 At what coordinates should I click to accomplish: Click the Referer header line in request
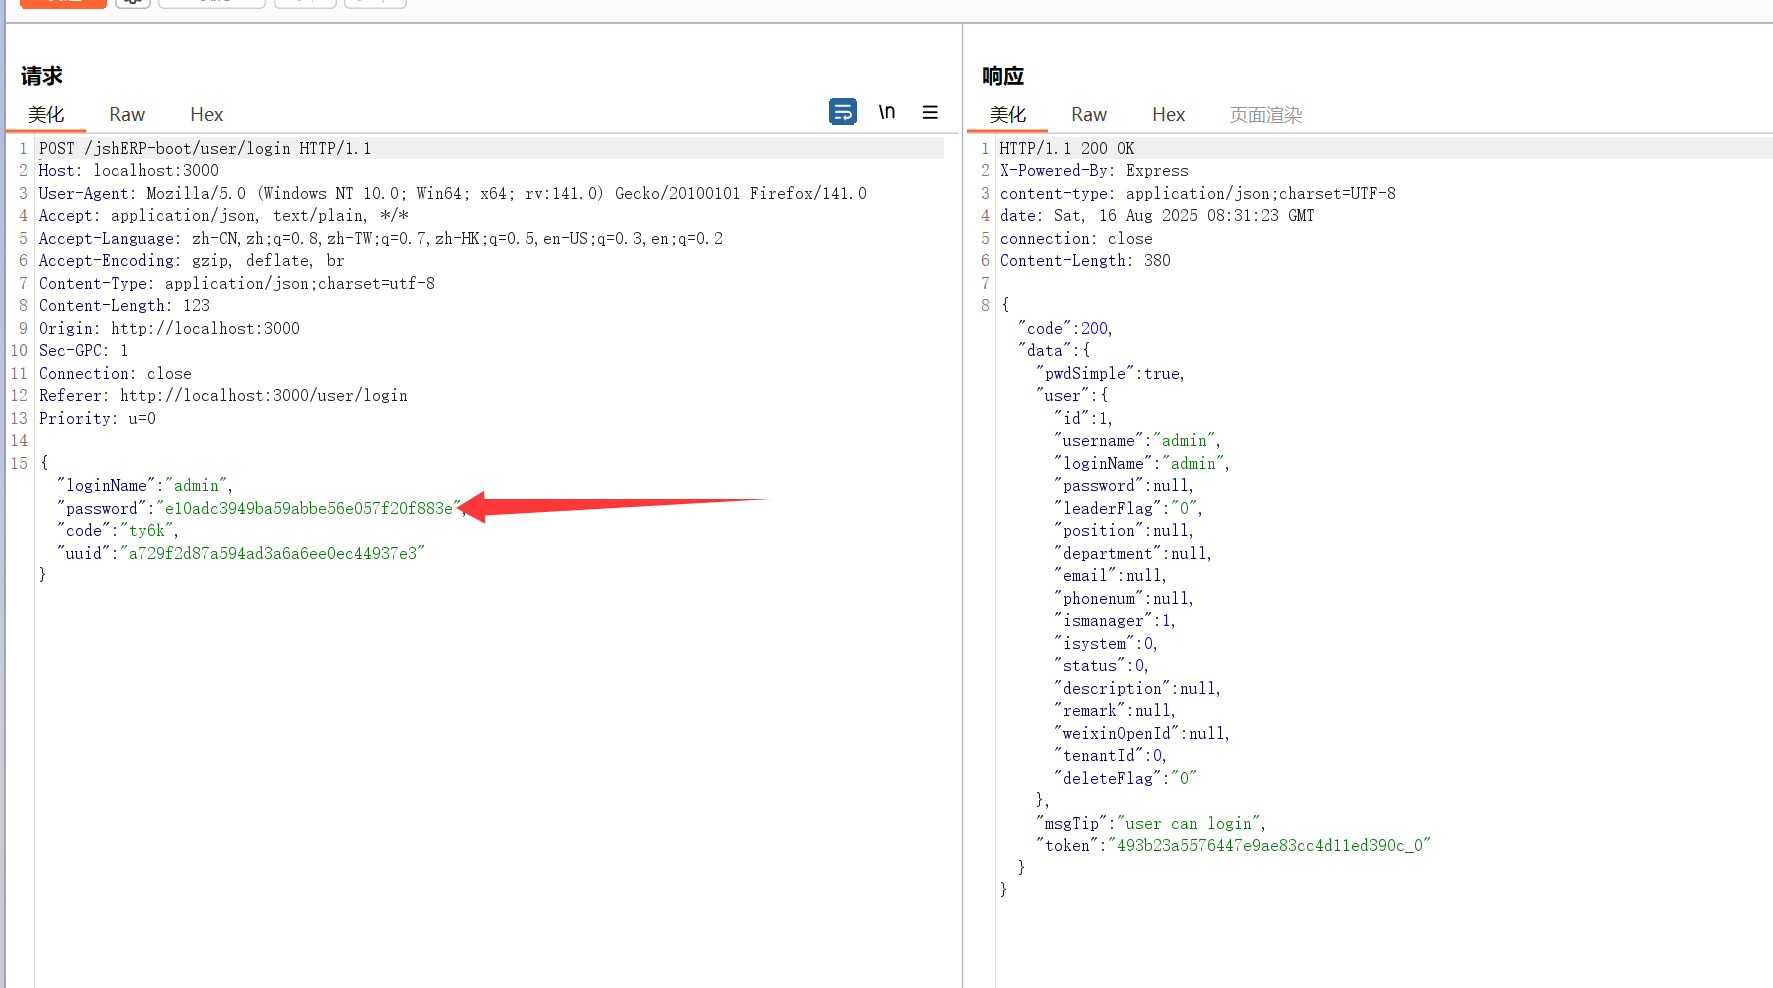click(223, 396)
